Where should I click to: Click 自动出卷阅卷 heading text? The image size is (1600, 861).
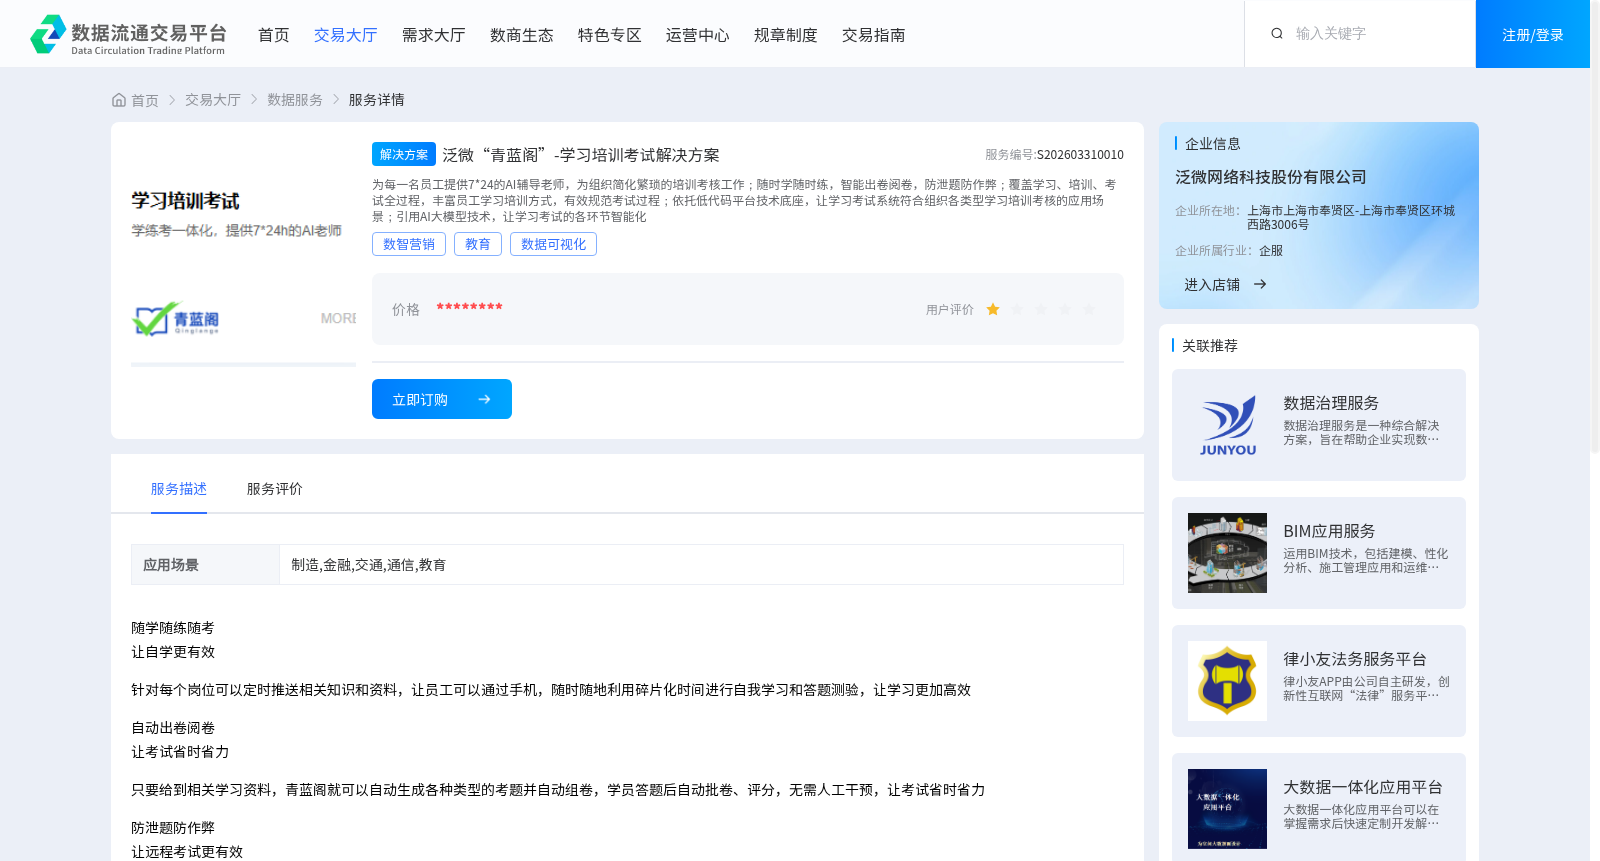tap(173, 728)
